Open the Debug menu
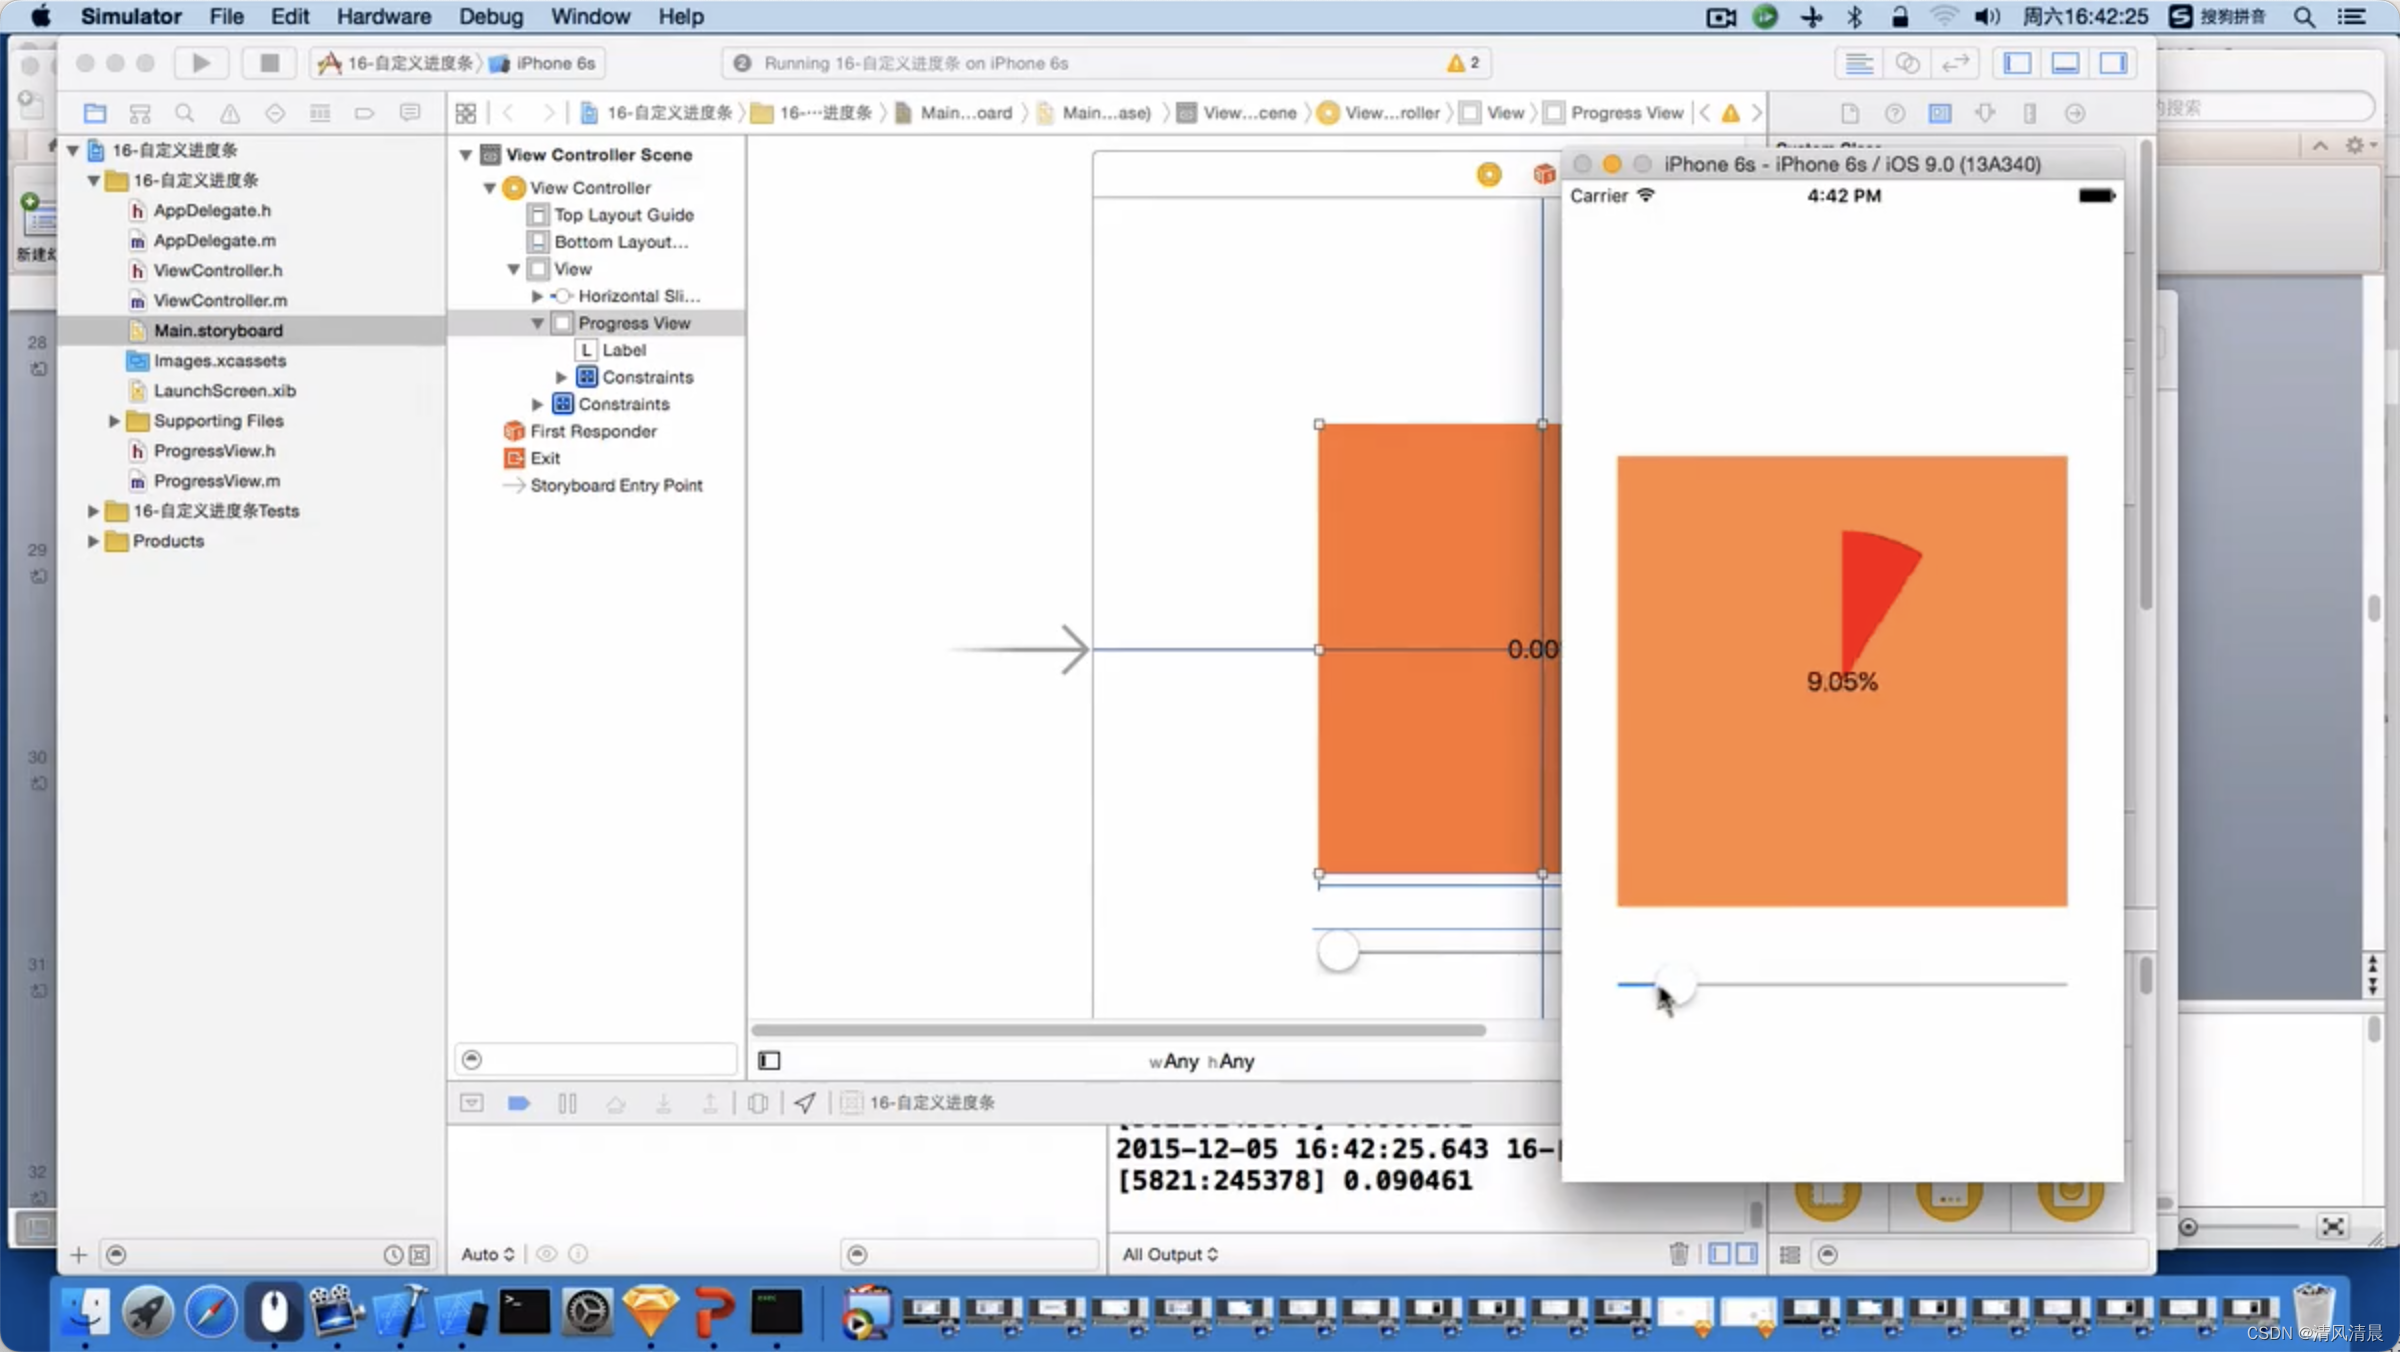 click(x=491, y=16)
